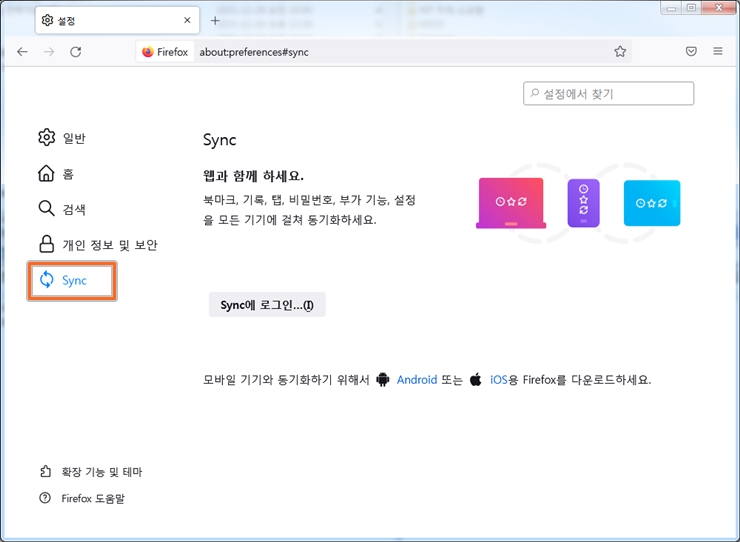Click the back navigation arrow

pyautogui.click(x=22, y=52)
